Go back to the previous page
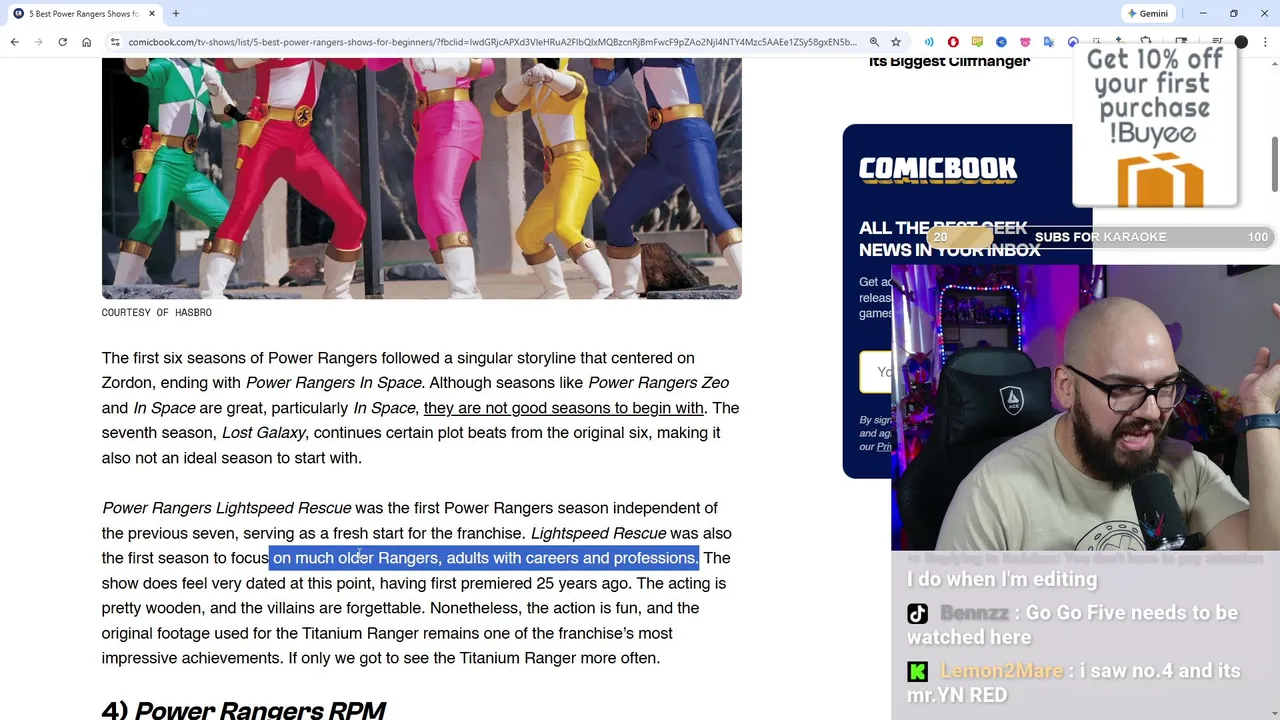1280x720 pixels. (x=14, y=42)
